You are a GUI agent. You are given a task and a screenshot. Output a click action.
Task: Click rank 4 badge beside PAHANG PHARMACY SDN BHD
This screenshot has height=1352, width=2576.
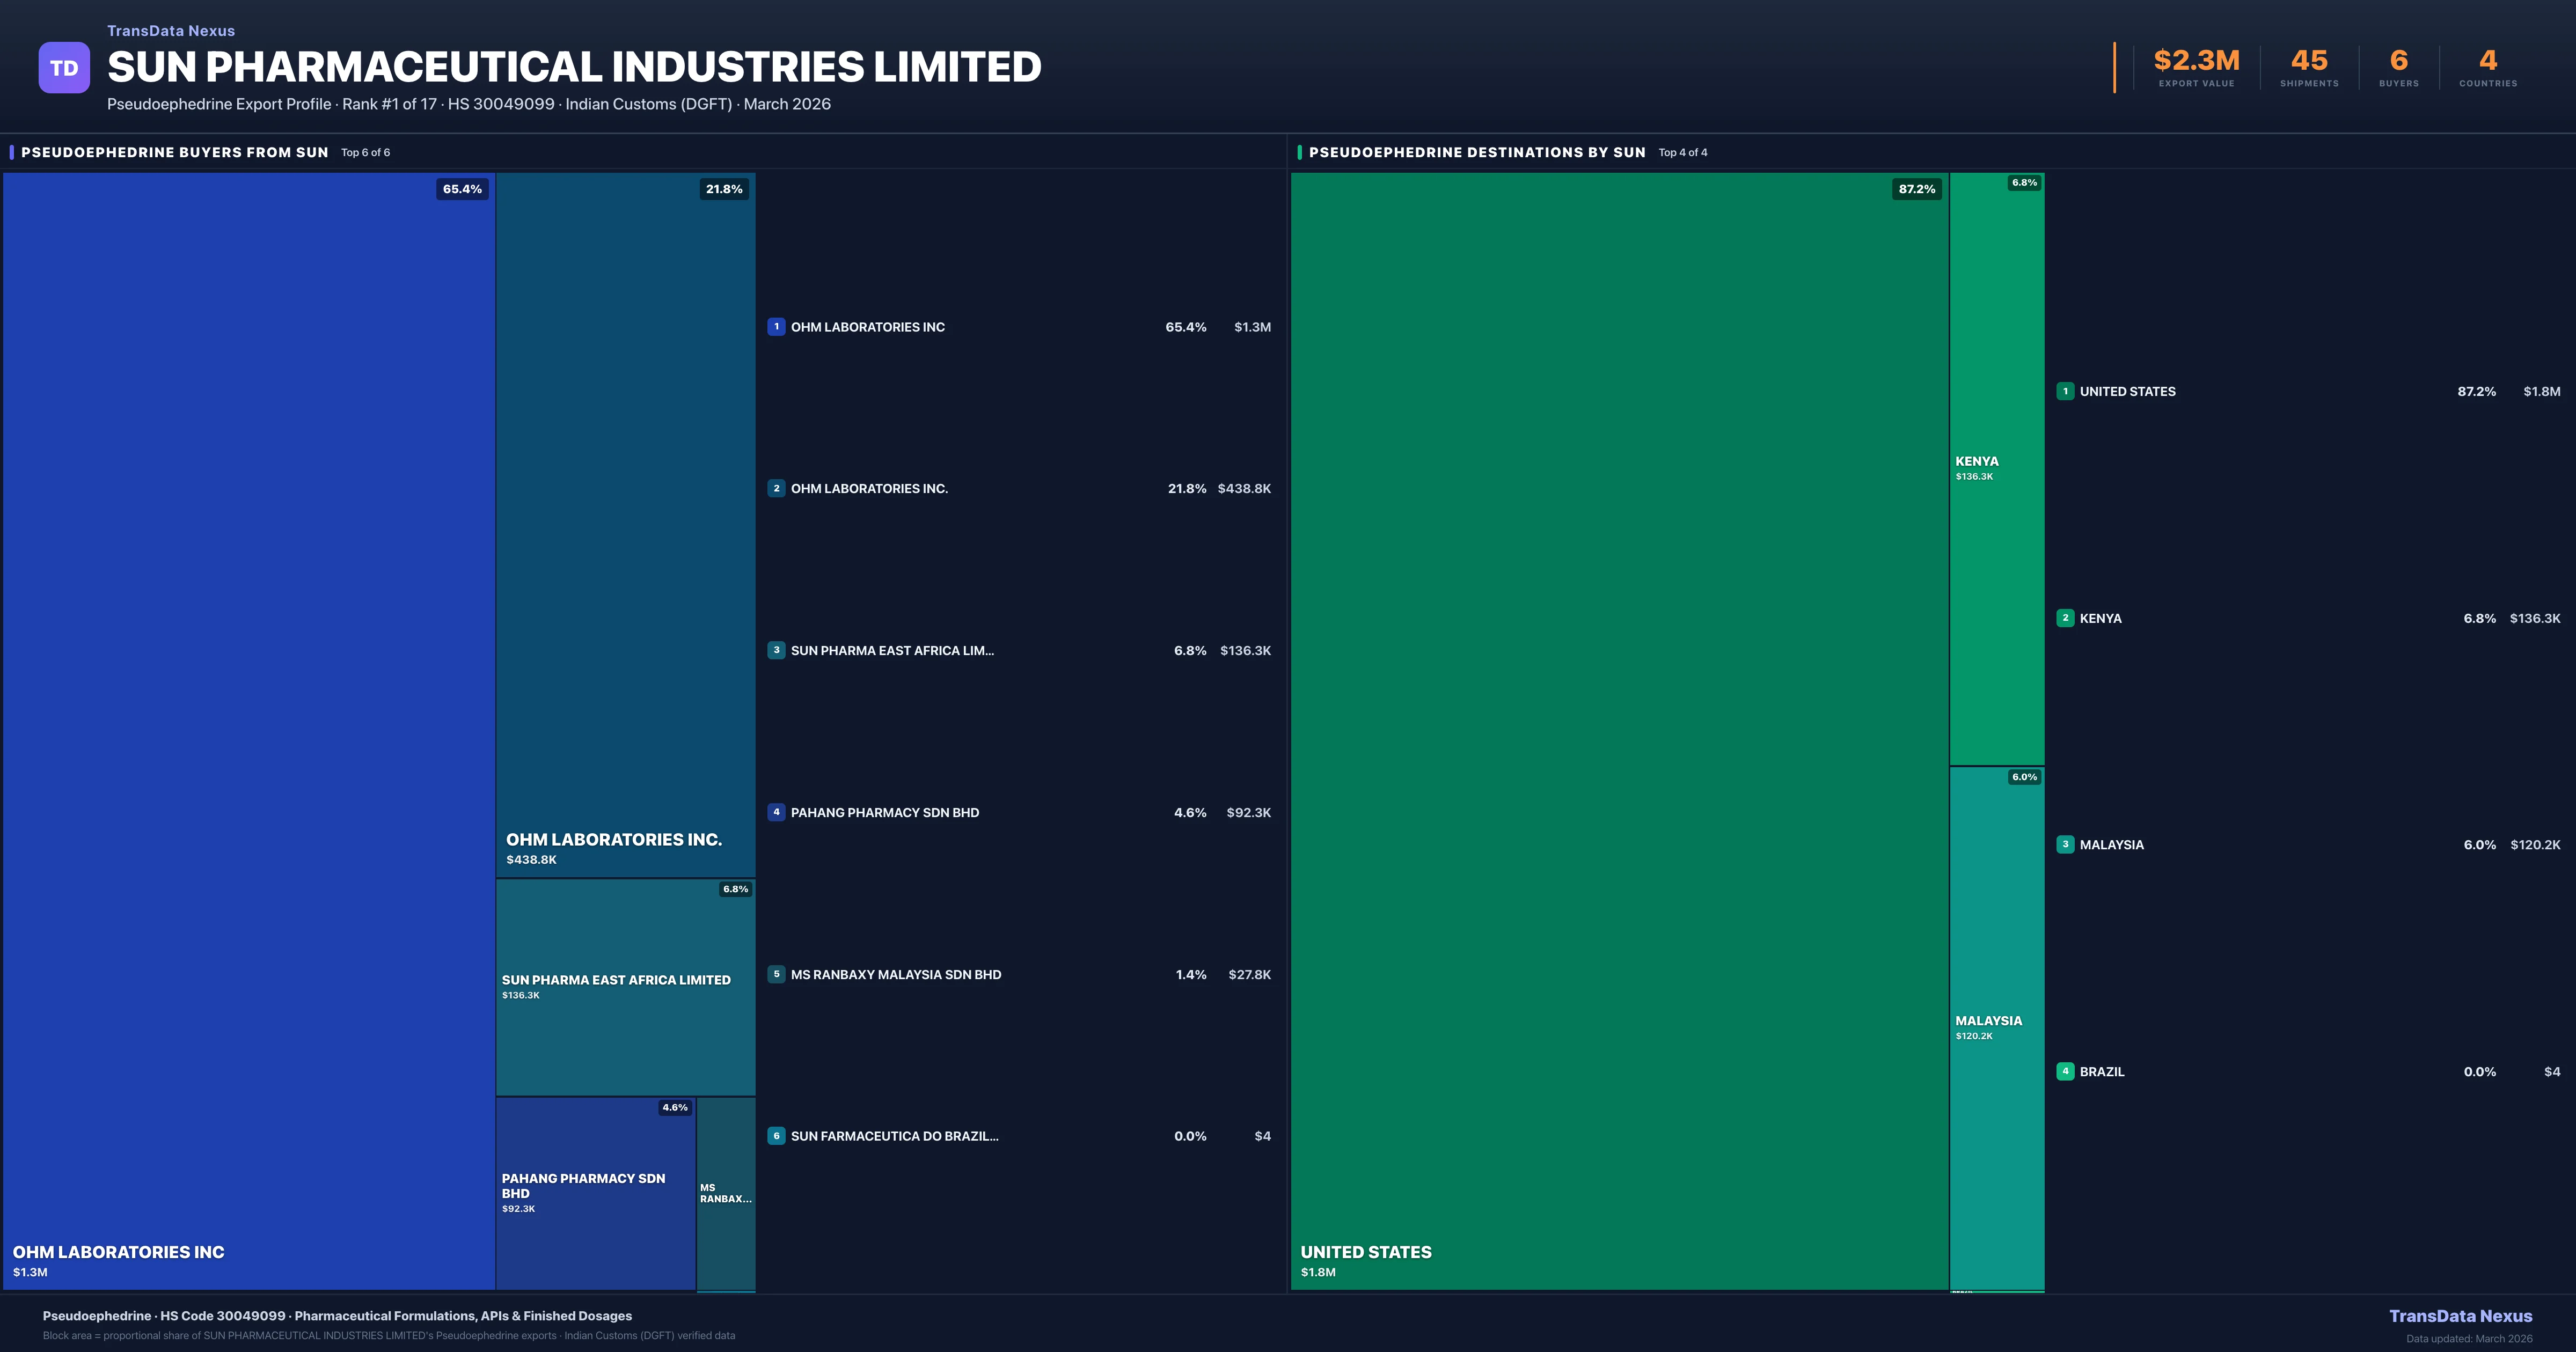[776, 812]
